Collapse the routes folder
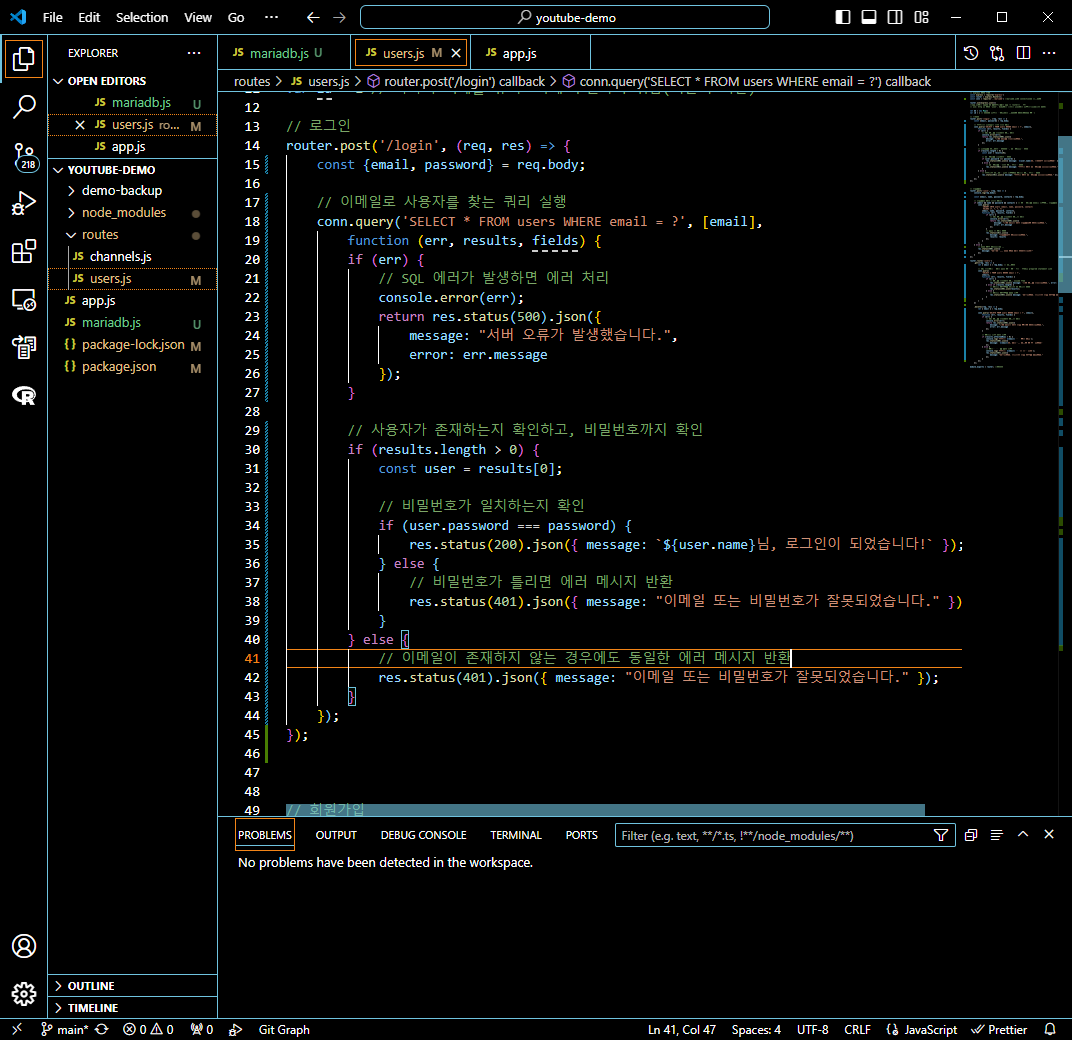 (x=133, y=235)
